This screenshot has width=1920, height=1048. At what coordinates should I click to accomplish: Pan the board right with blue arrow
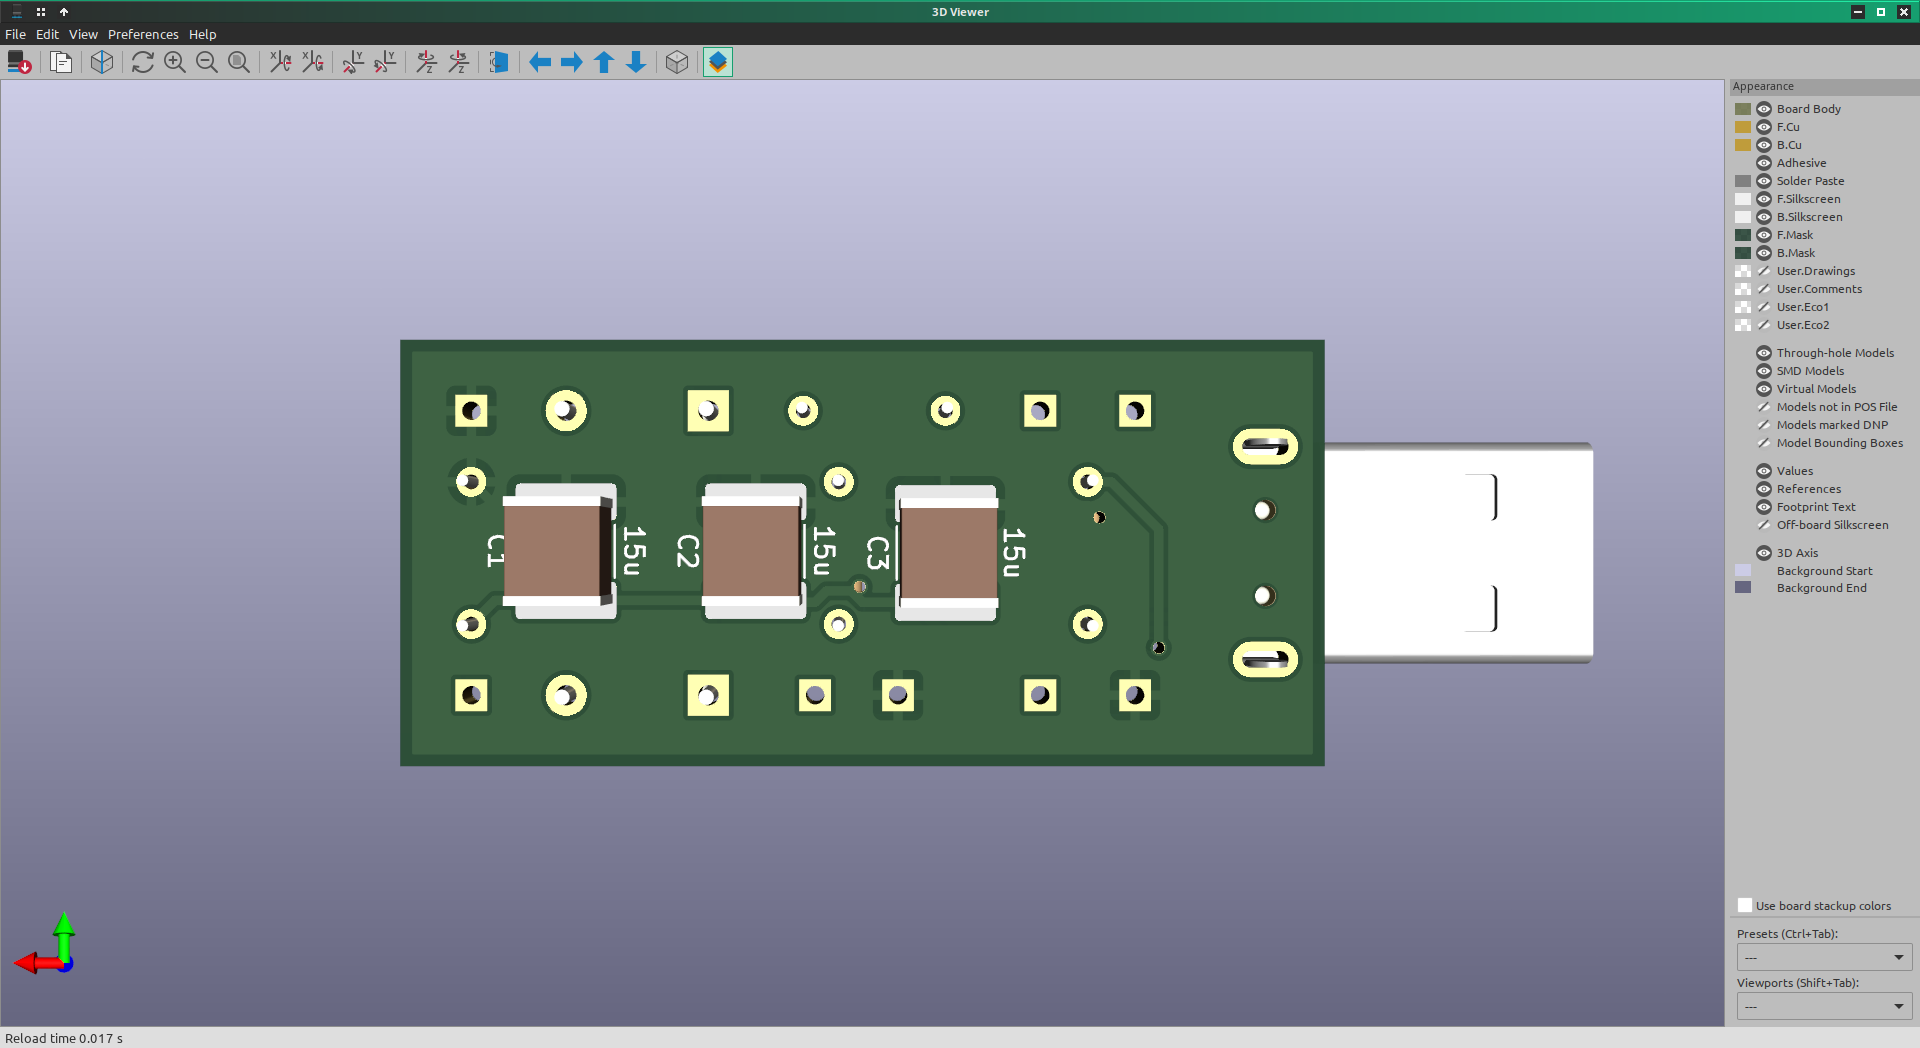click(572, 62)
